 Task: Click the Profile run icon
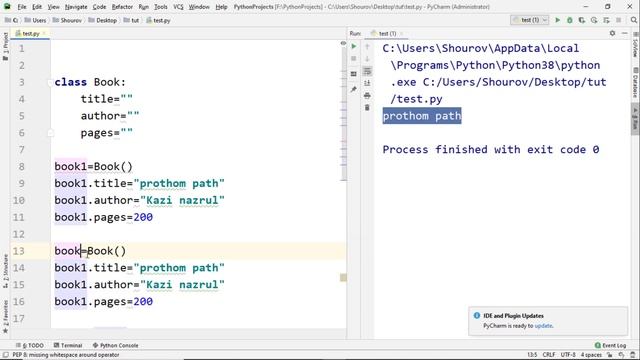click(x=594, y=20)
